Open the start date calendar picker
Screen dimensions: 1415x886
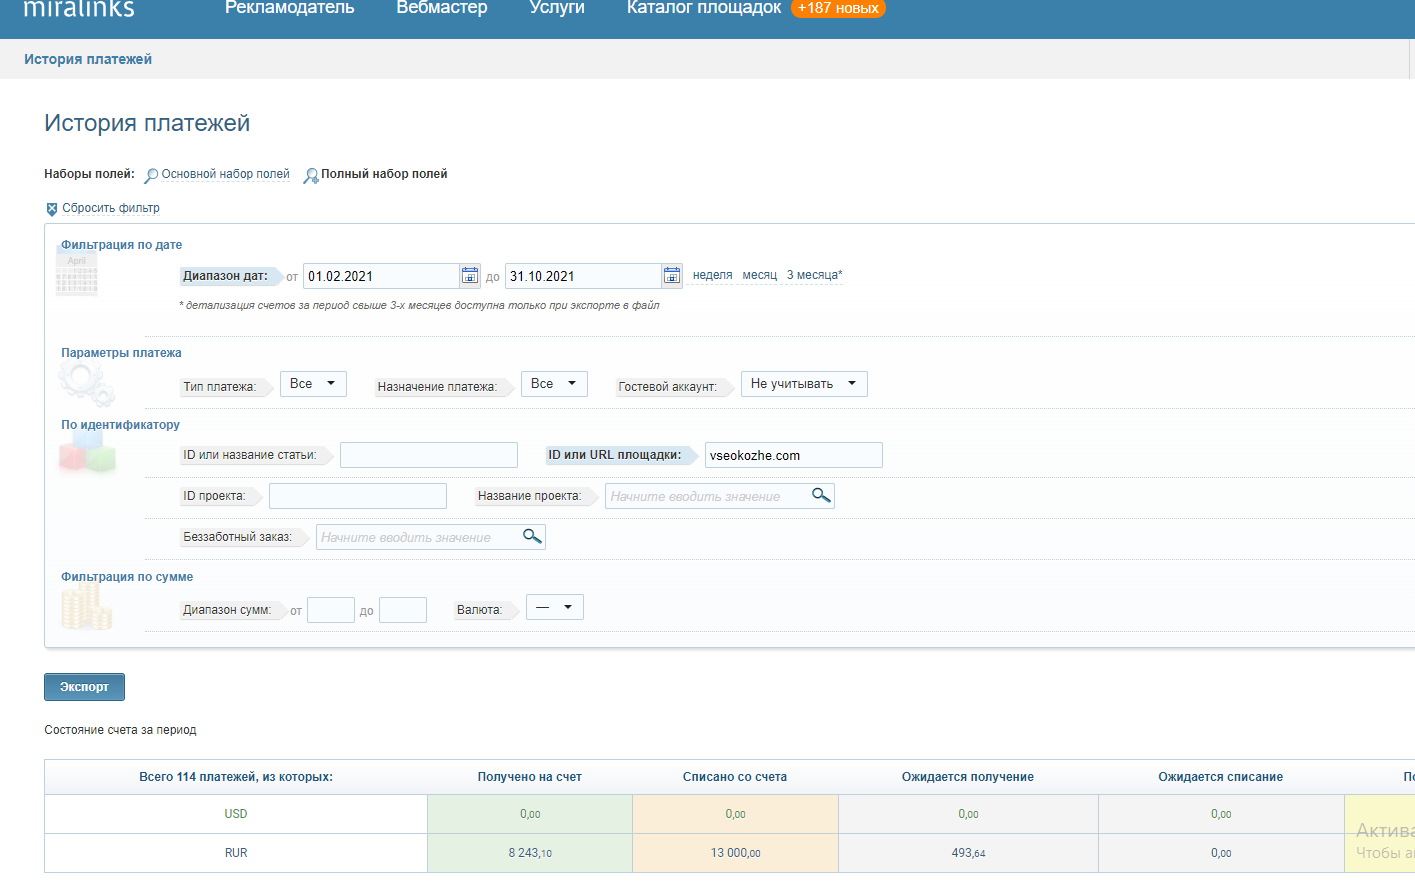click(x=470, y=276)
